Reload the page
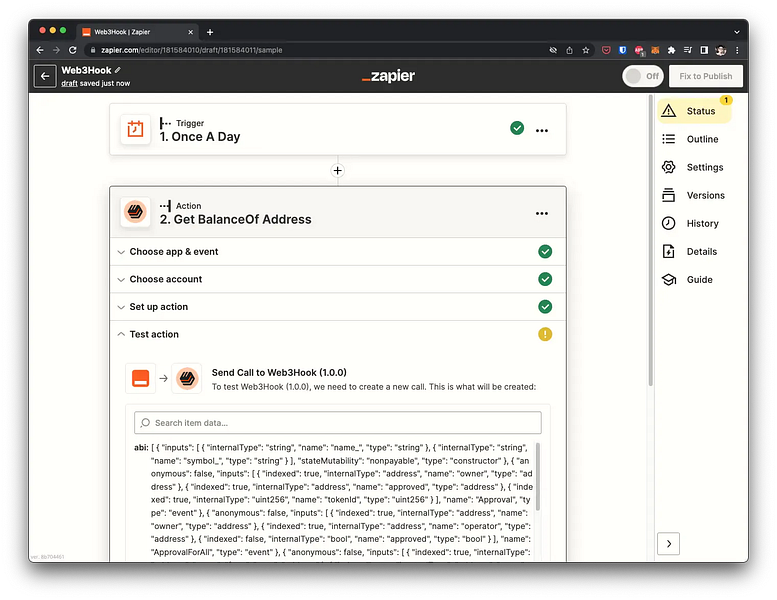 [73, 50]
